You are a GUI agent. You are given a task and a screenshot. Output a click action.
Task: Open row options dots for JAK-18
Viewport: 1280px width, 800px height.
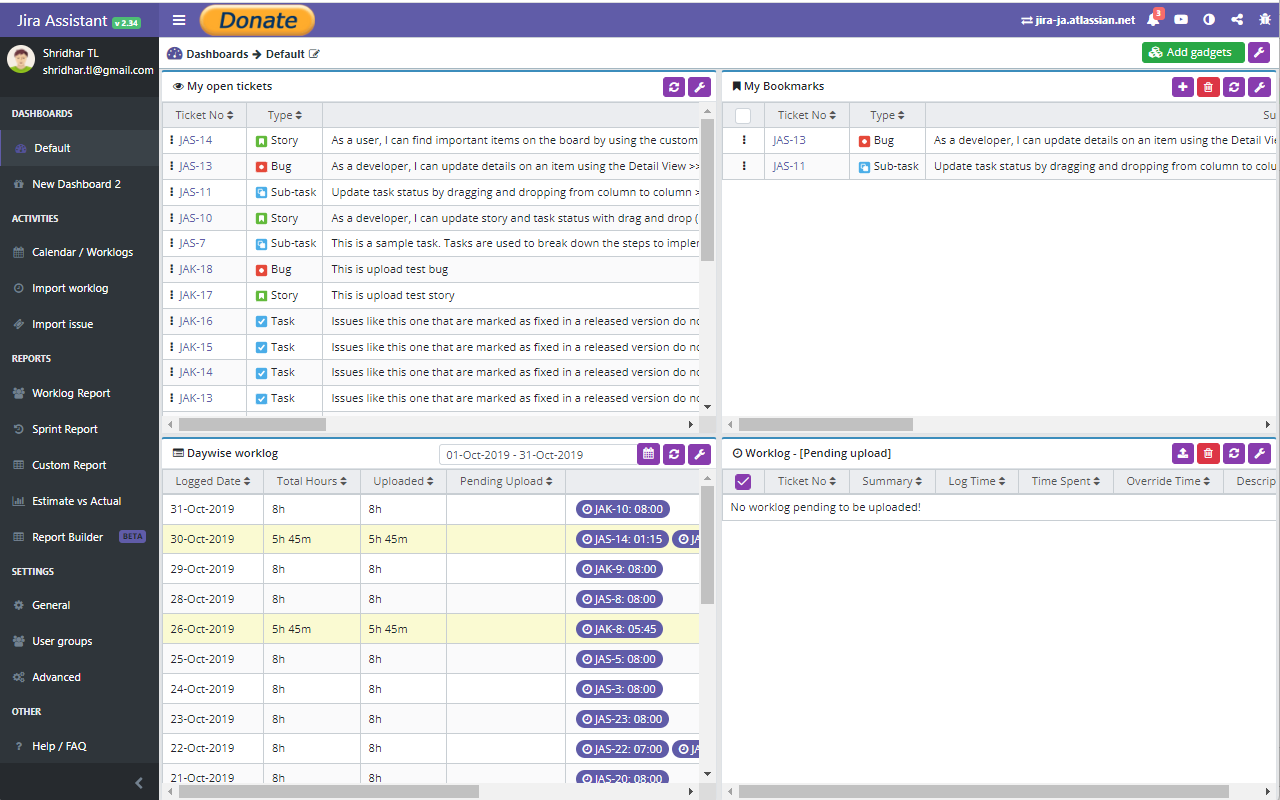[x=172, y=270]
